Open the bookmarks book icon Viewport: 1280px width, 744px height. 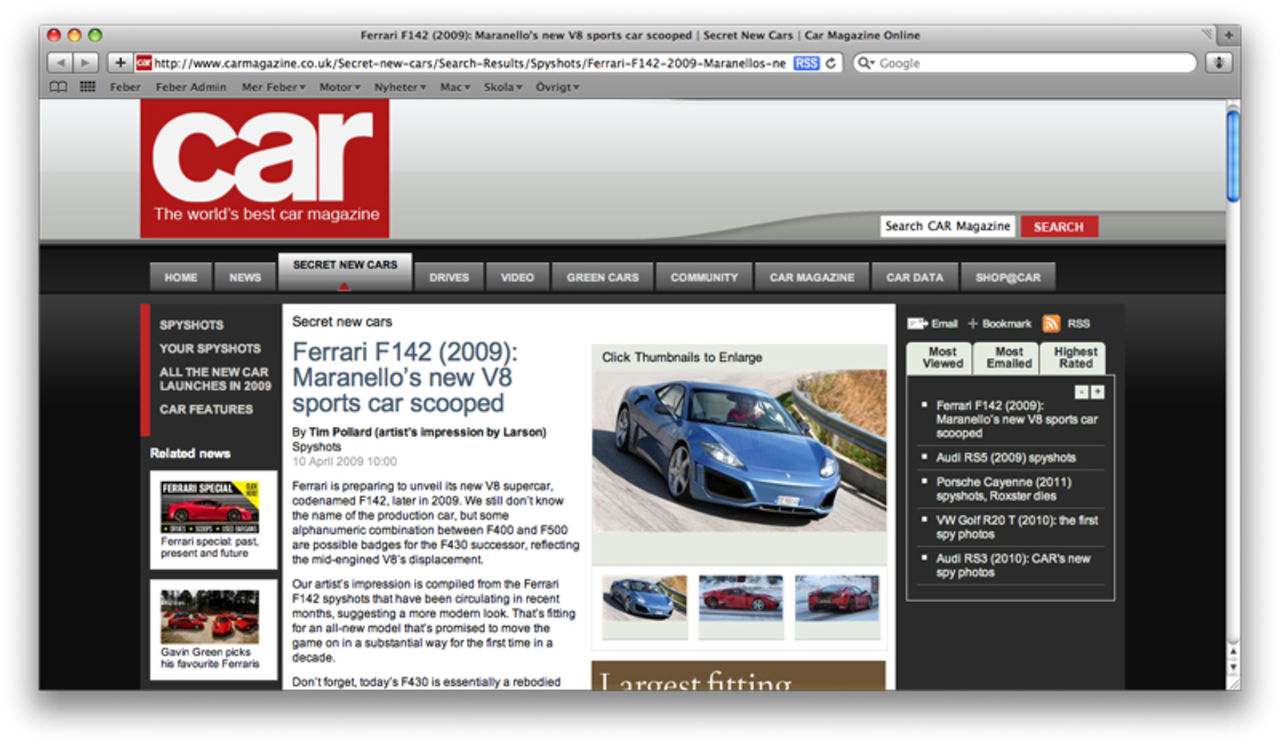click(x=57, y=86)
